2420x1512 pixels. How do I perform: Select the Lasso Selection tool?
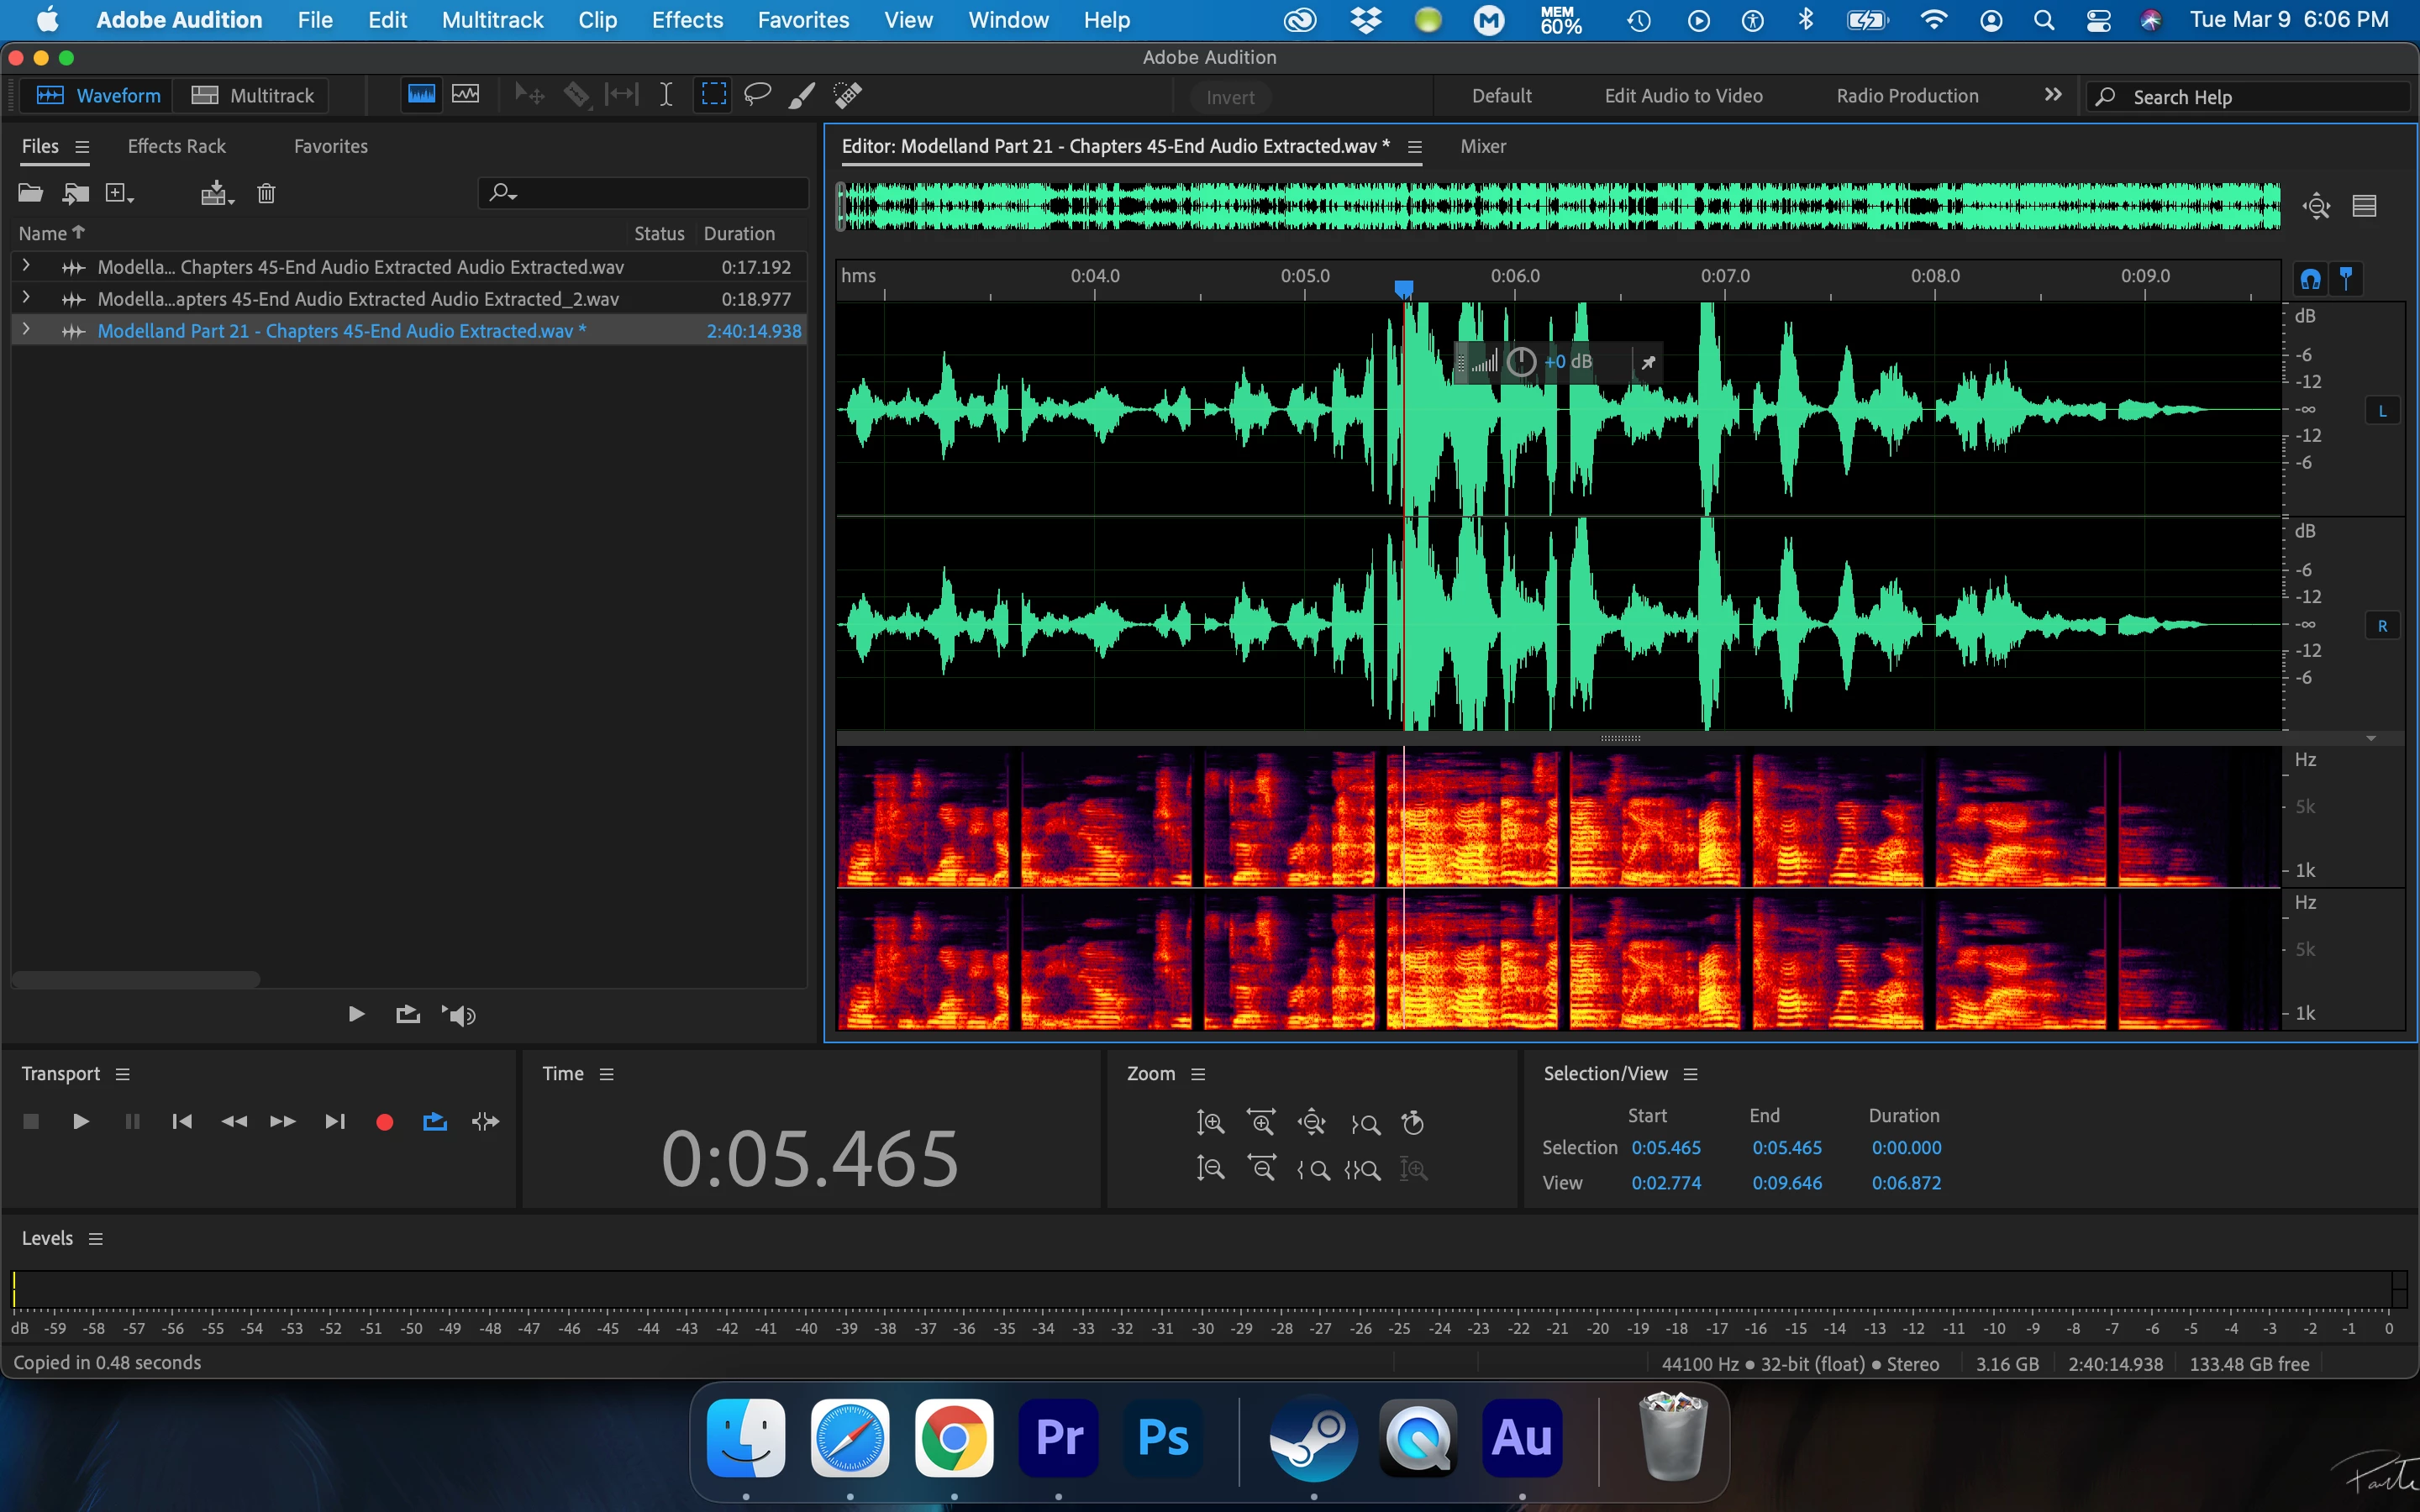pos(757,95)
